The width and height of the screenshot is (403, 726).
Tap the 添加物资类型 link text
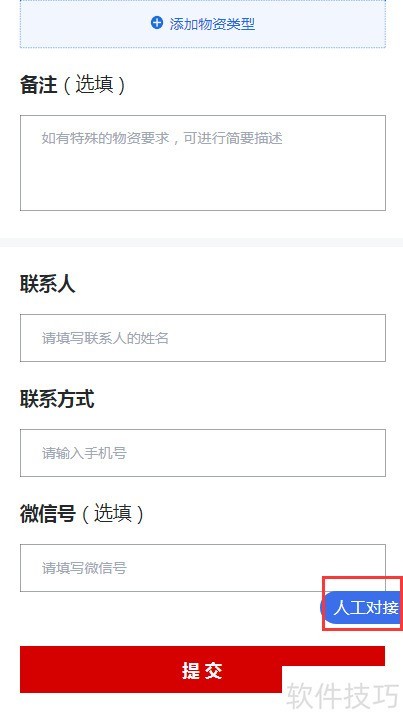click(x=212, y=24)
